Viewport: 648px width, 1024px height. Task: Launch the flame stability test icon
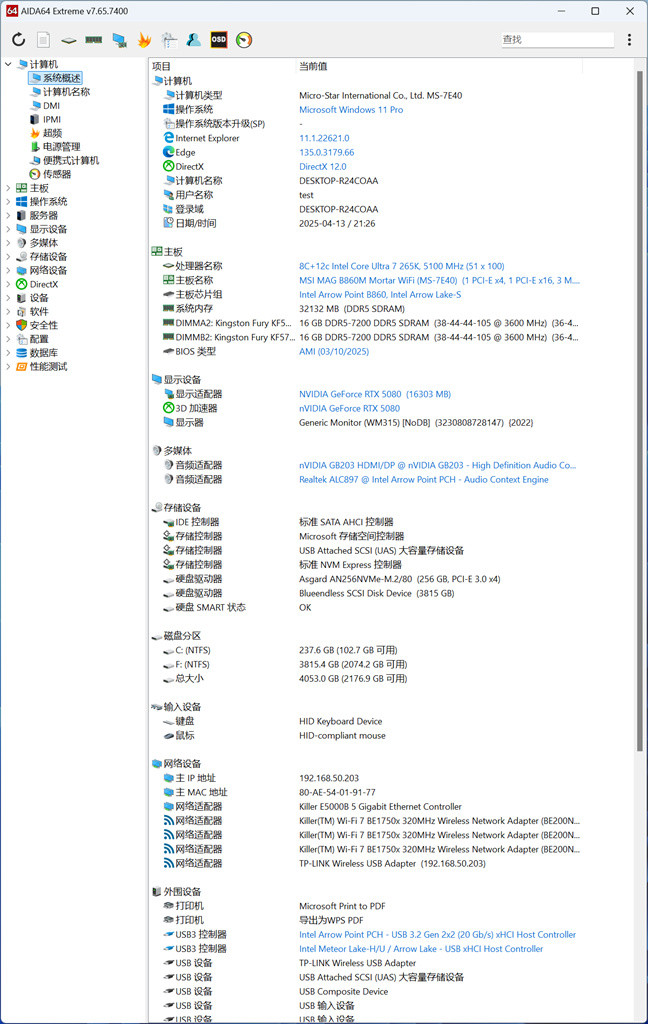point(144,40)
